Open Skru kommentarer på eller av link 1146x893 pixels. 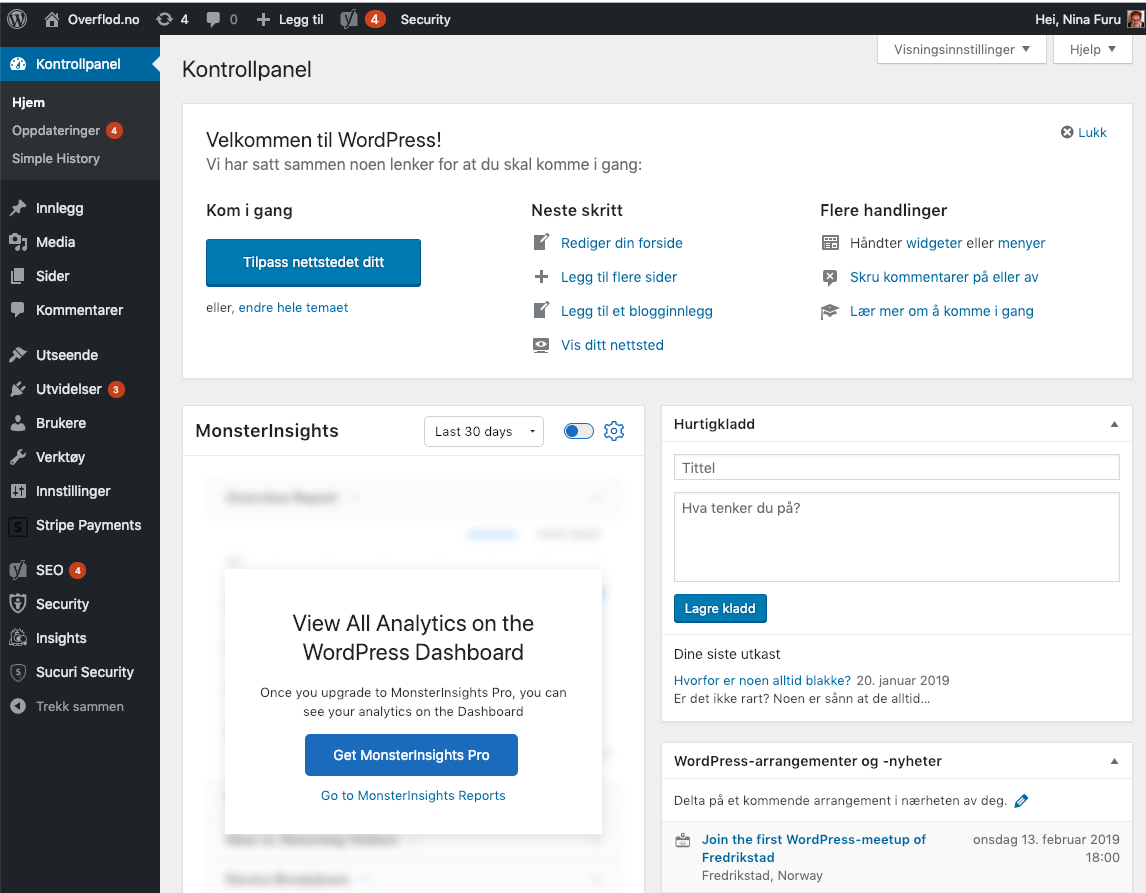point(944,277)
